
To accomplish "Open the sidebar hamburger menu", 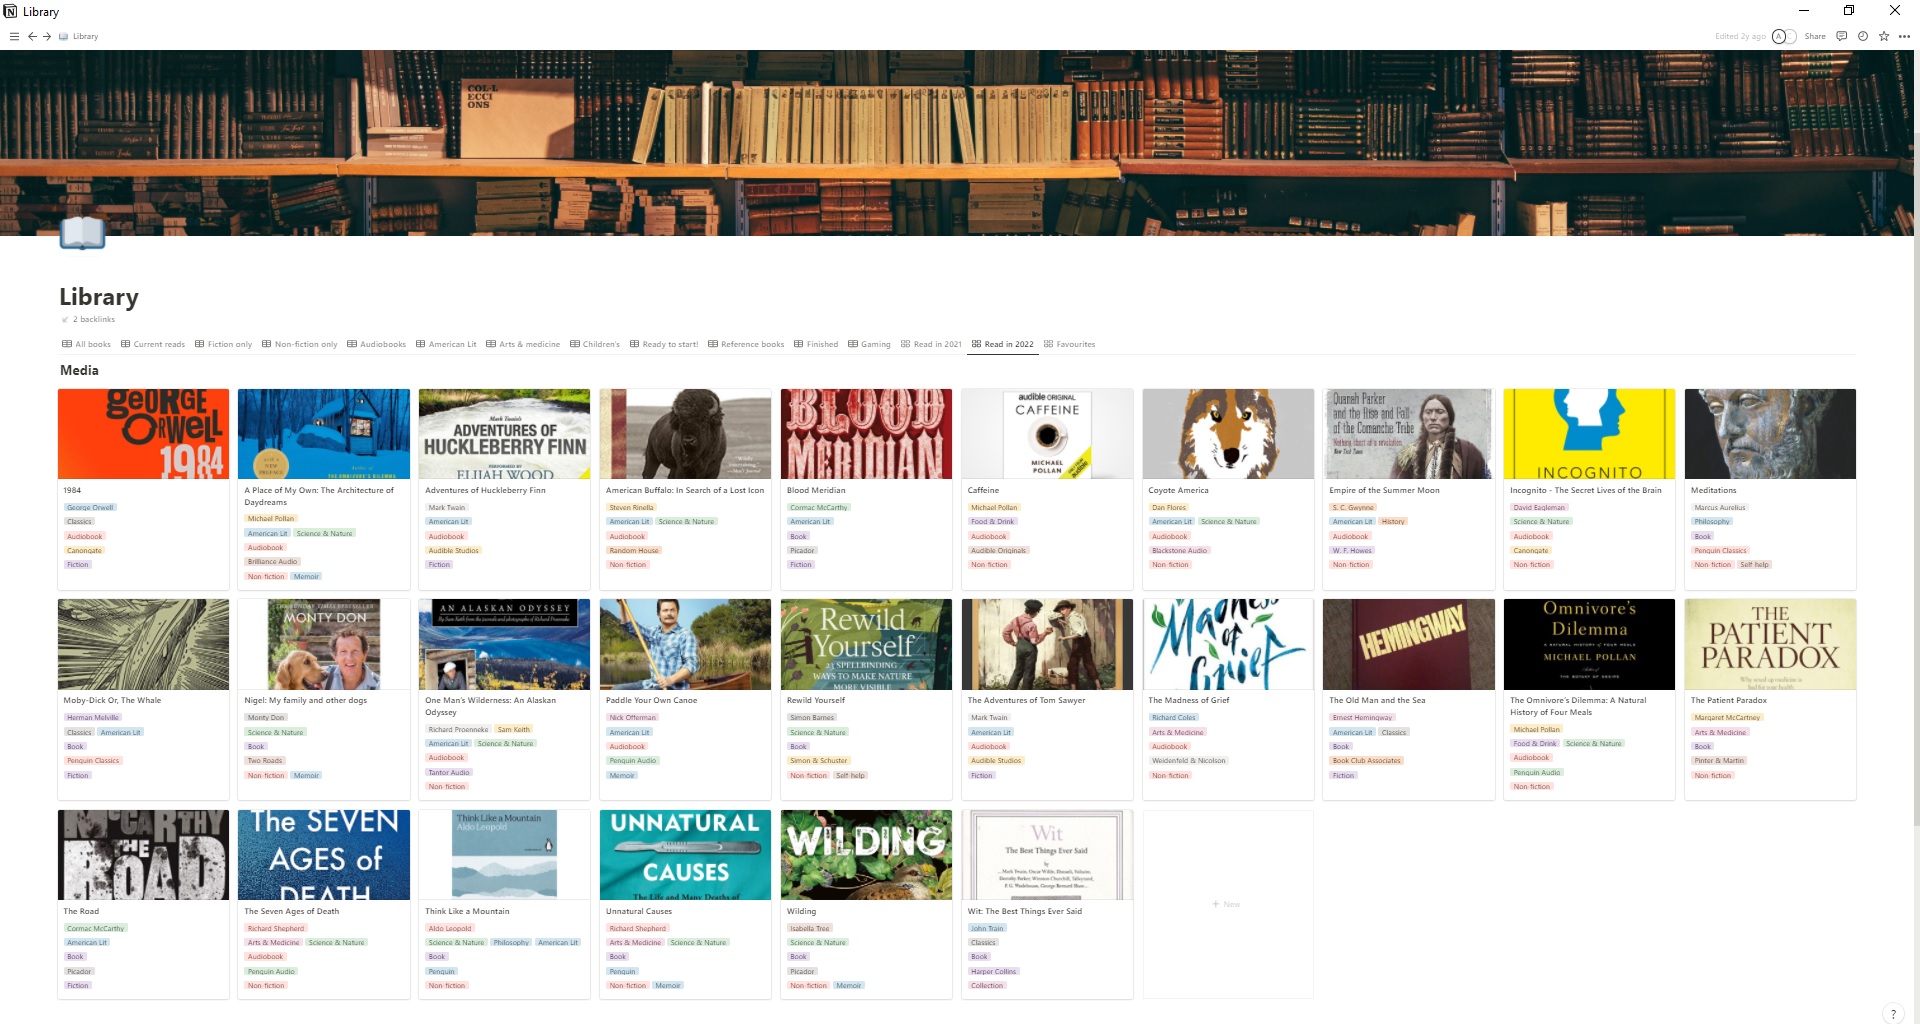I will click(14, 36).
